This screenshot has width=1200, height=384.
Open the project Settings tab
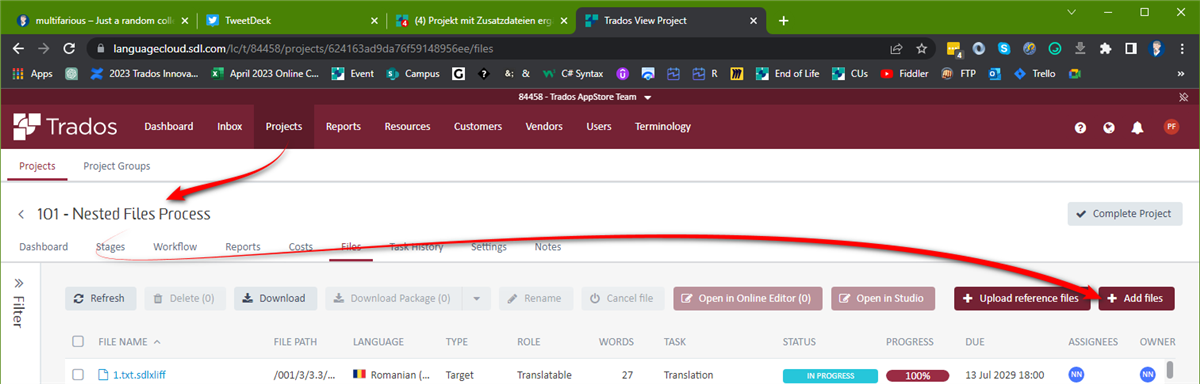click(489, 247)
